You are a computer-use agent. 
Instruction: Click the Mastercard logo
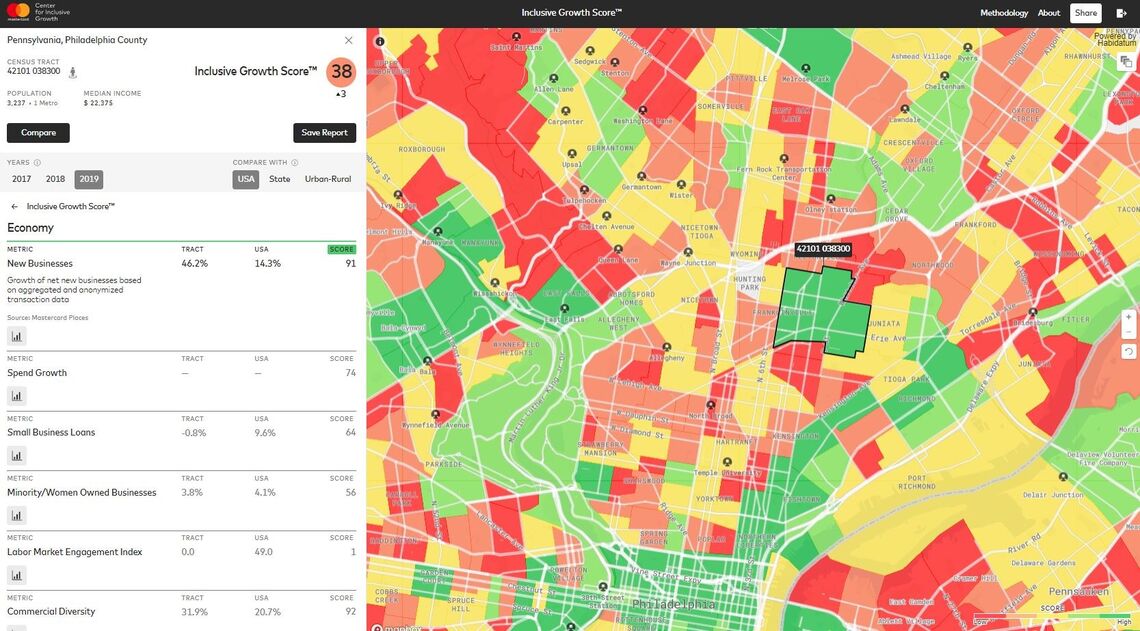[x=18, y=11]
